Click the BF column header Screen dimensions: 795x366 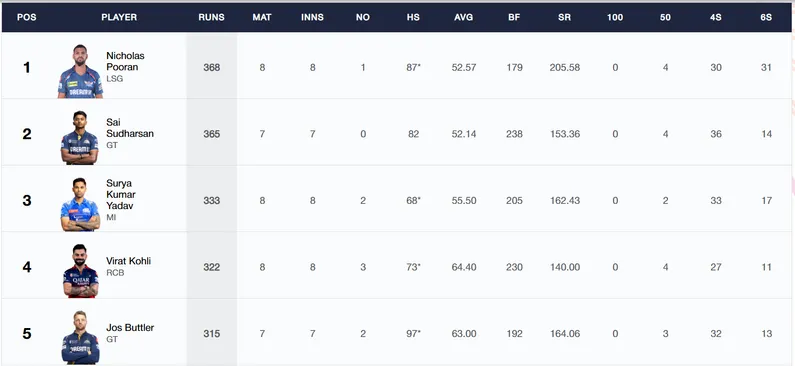(514, 17)
